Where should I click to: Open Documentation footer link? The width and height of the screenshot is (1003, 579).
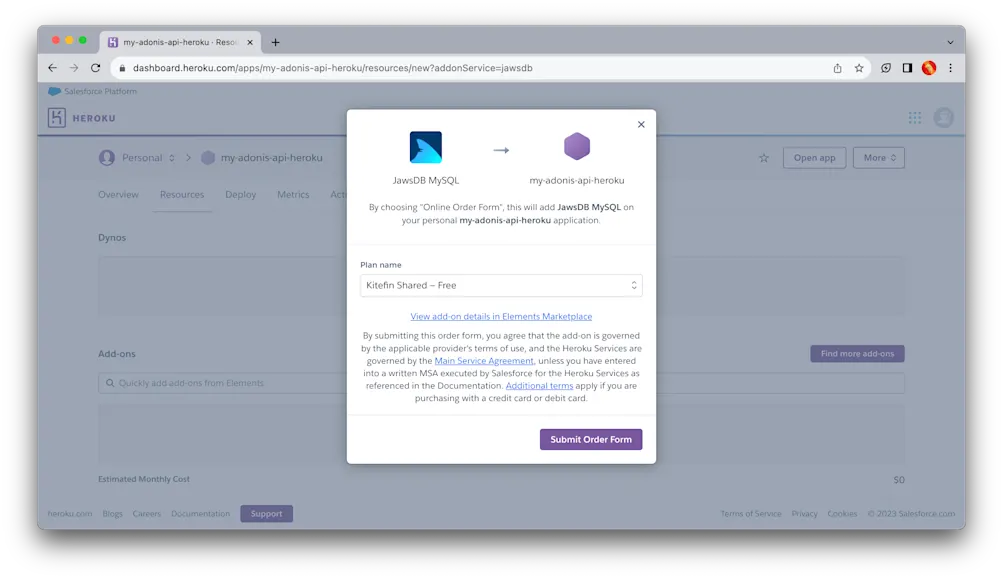200,514
